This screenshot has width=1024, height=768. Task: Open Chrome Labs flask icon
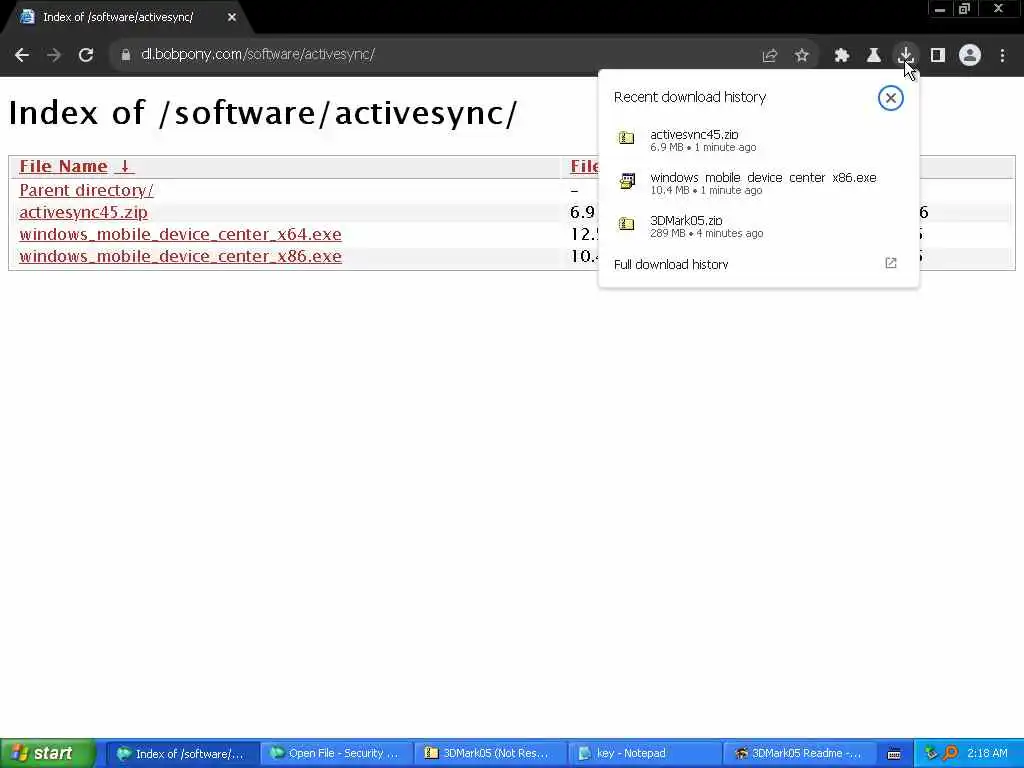tap(874, 56)
